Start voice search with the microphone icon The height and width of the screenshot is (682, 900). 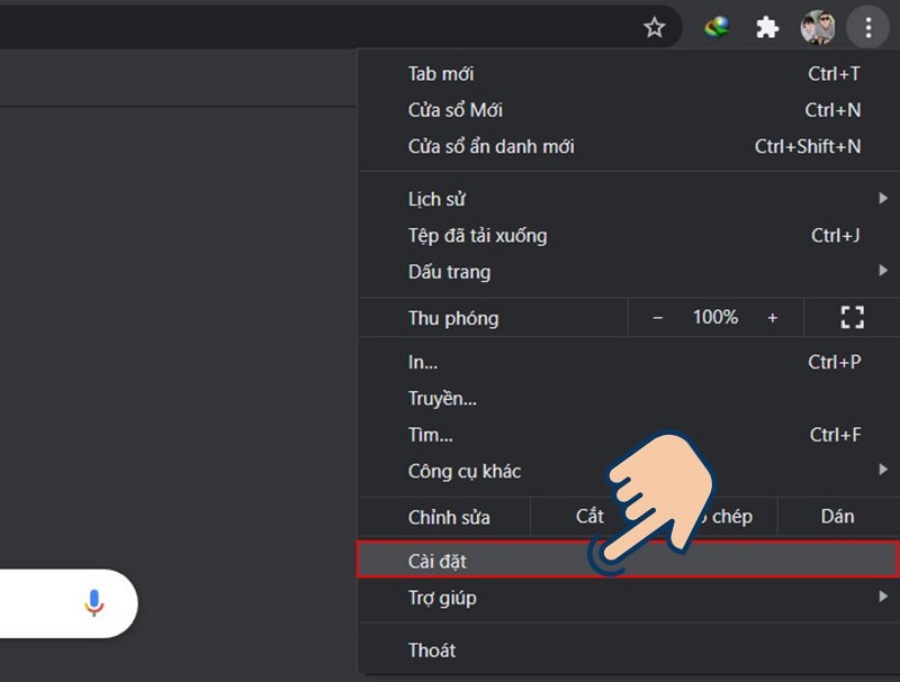pyautogui.click(x=94, y=603)
